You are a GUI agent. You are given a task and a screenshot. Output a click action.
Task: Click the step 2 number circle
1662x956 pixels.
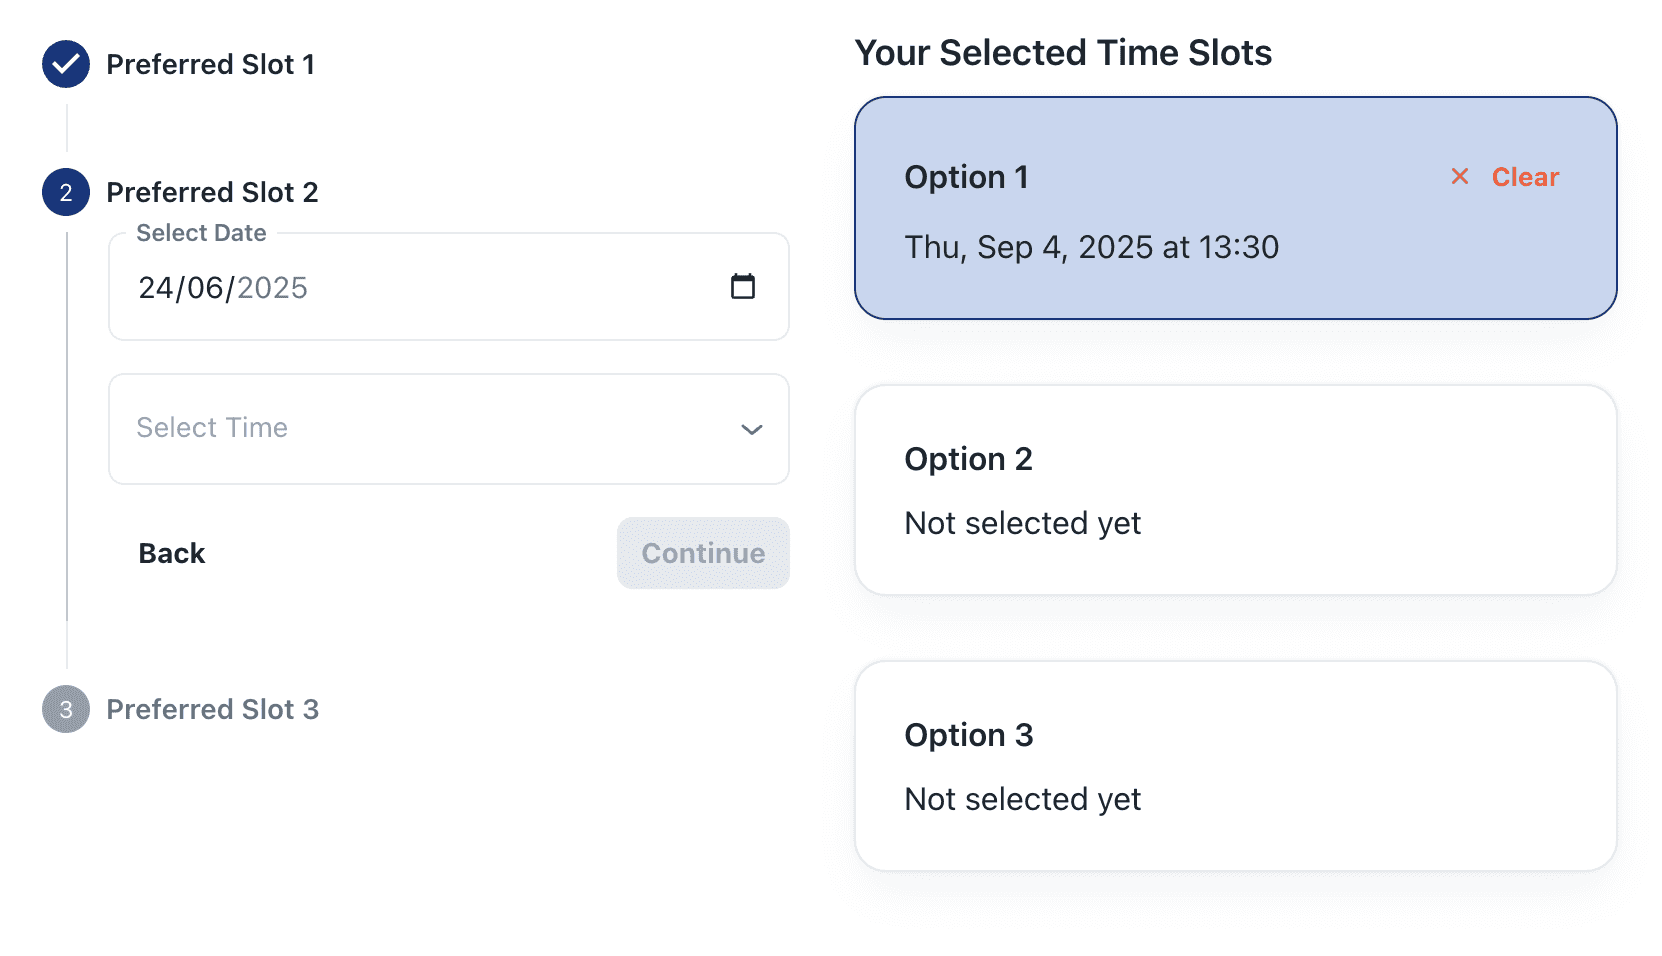pyautogui.click(x=66, y=192)
